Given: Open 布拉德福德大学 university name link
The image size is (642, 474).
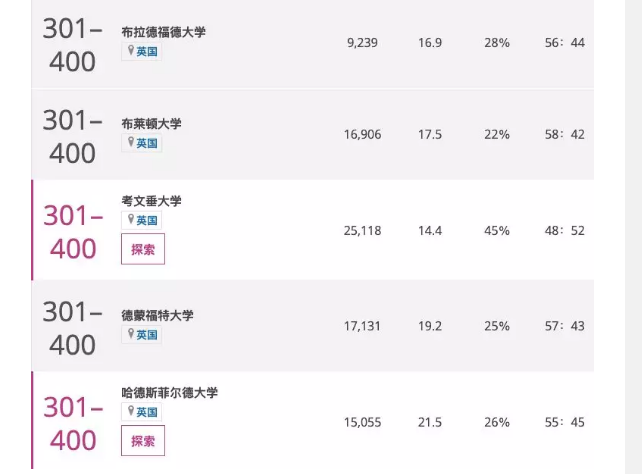Looking at the screenshot, I should pos(163,32).
